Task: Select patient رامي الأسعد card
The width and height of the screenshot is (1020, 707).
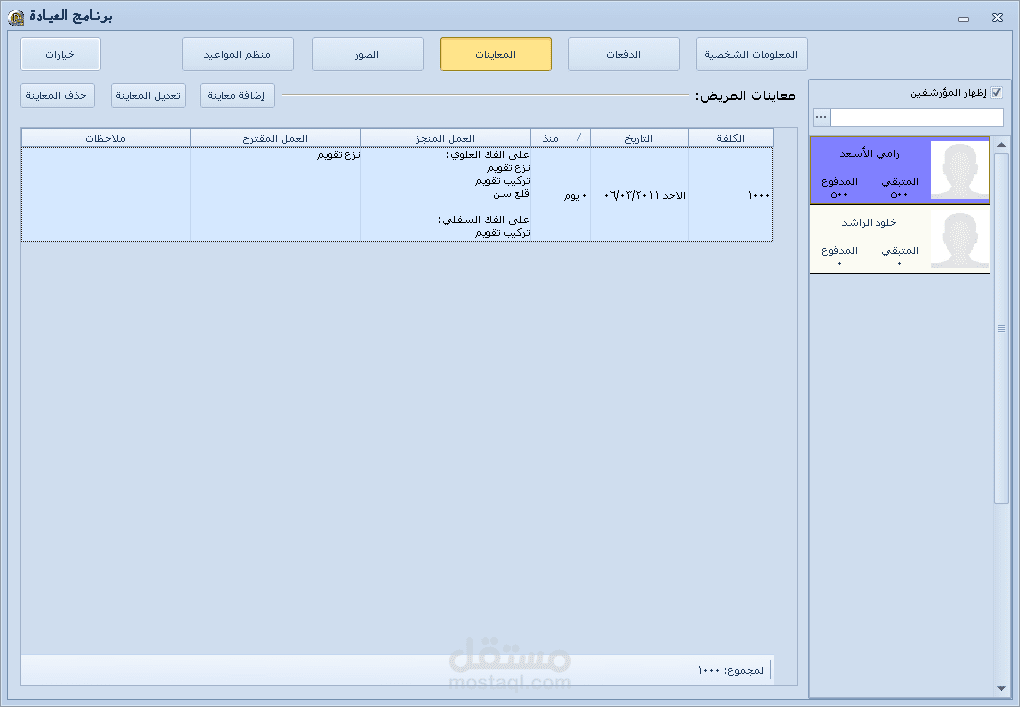Action: click(x=900, y=170)
